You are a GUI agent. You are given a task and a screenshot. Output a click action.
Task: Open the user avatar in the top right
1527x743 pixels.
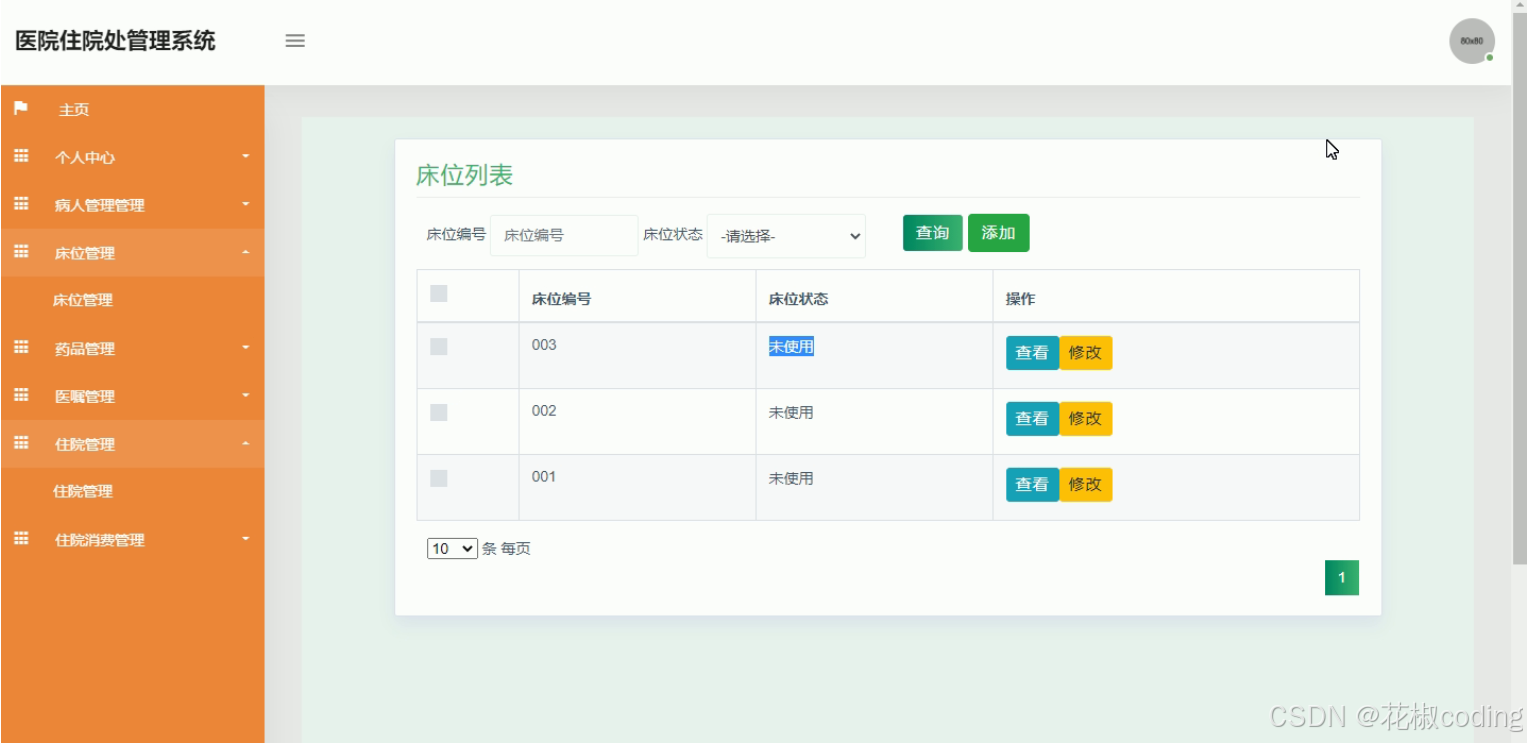pos(1471,41)
